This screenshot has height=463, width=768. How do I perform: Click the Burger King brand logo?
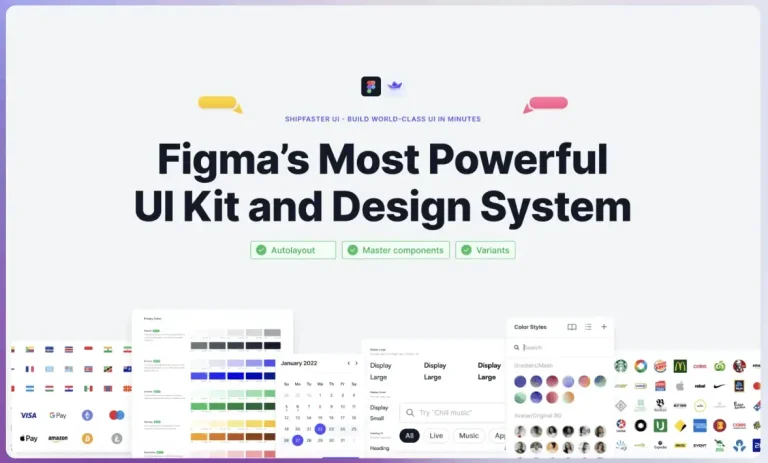660,366
